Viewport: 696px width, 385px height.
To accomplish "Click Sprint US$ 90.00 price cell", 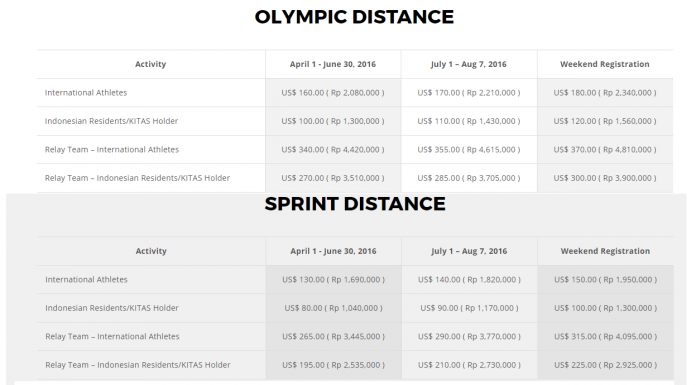I will coord(469,308).
